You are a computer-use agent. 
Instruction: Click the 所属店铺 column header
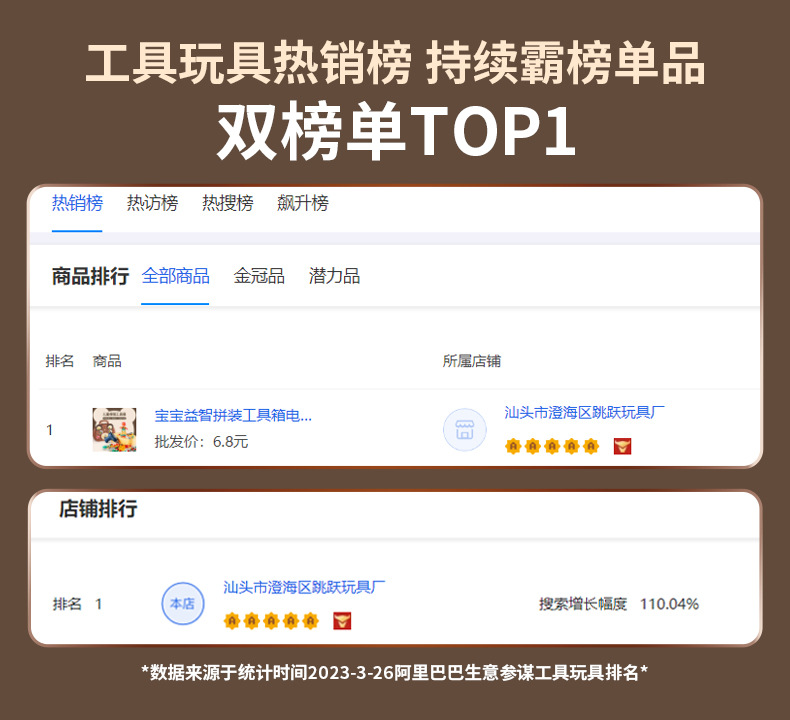pos(472,361)
